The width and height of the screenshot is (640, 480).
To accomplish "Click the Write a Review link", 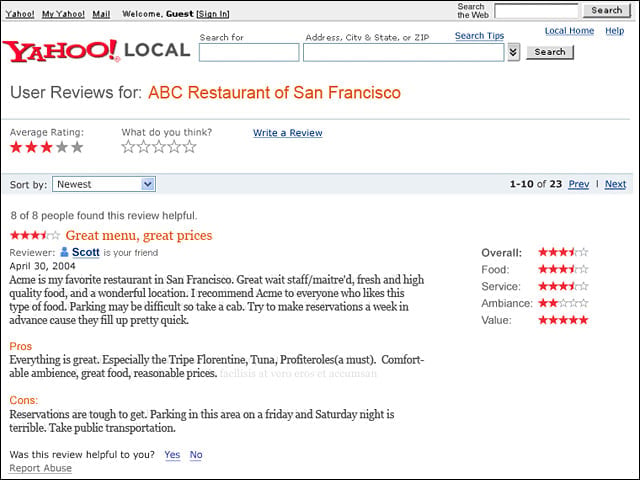I will tap(287, 133).
